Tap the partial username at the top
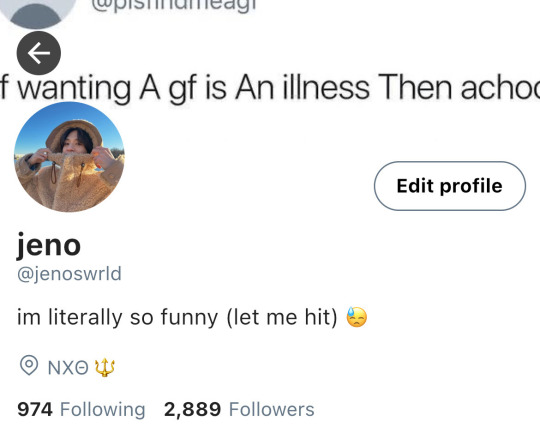540x427 pixels. 174,6
